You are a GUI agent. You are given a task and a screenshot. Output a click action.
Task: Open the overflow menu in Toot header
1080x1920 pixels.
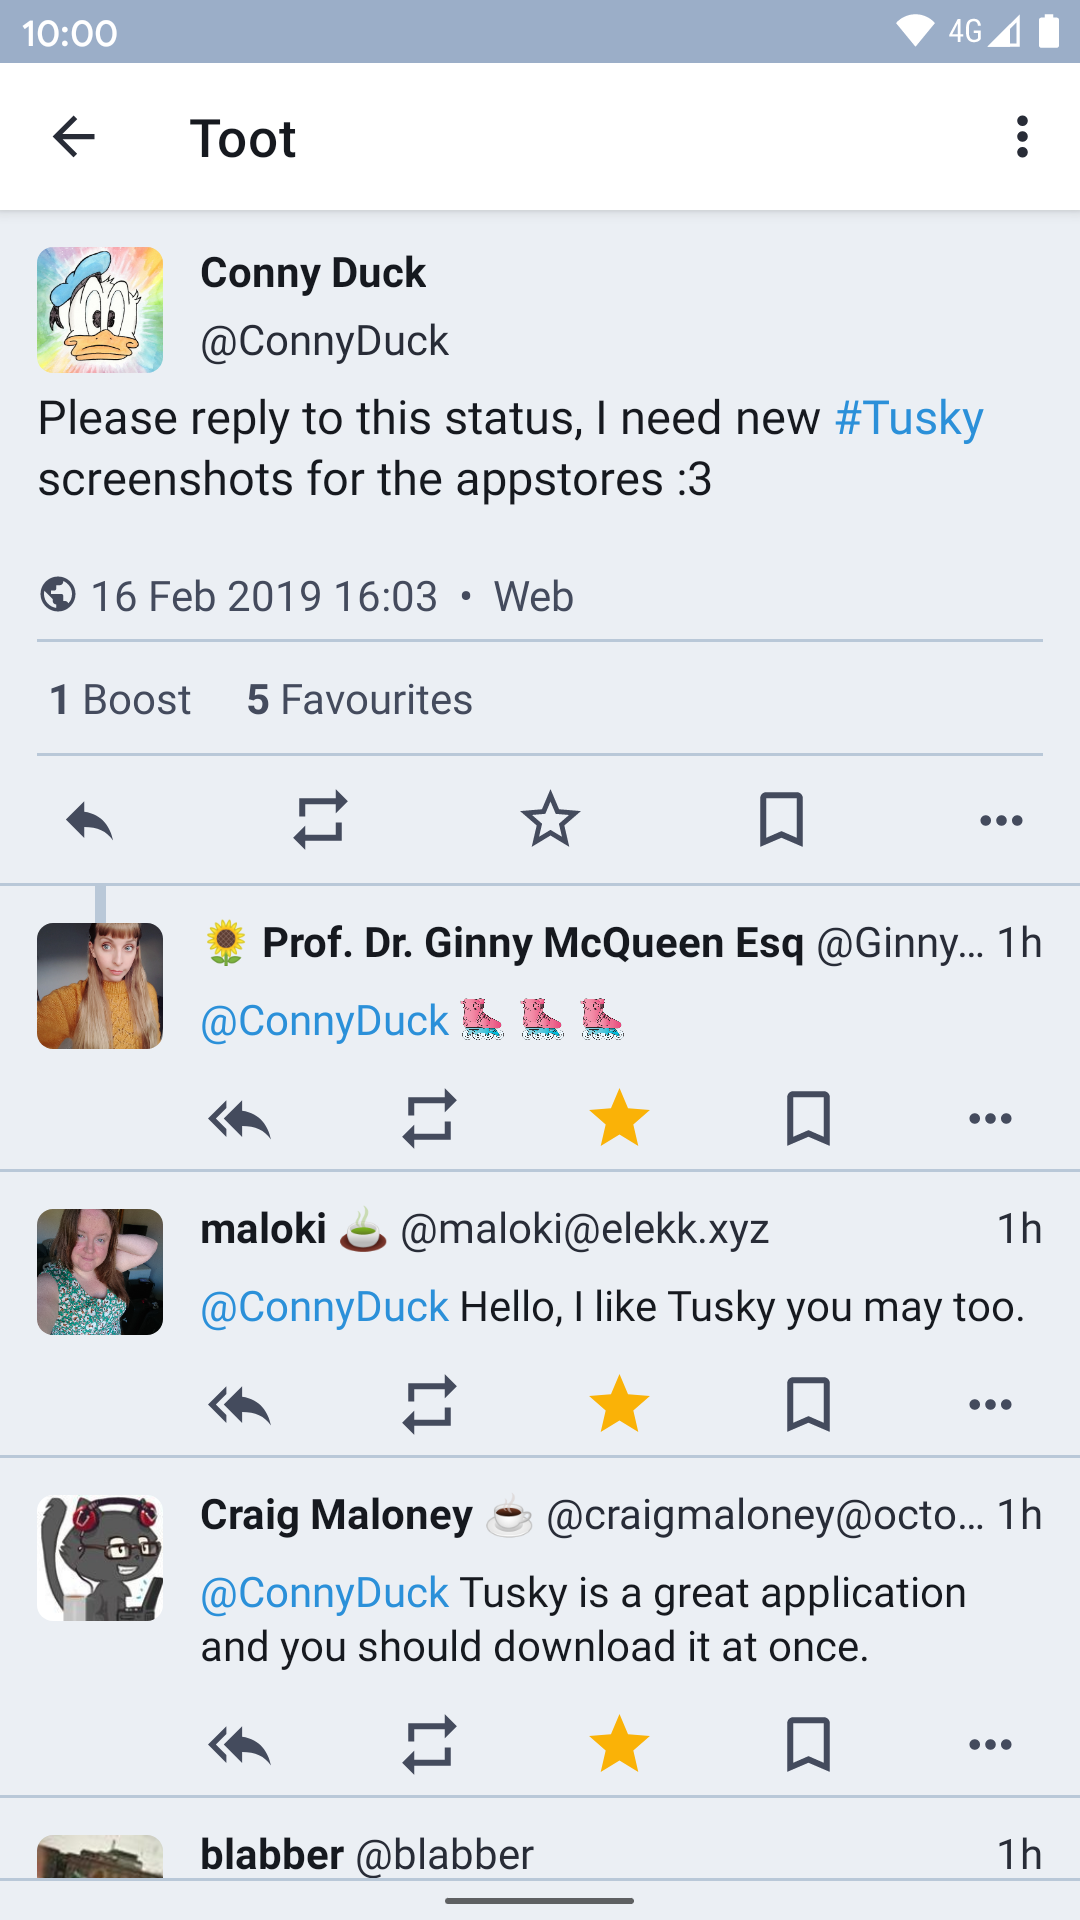(x=1021, y=137)
